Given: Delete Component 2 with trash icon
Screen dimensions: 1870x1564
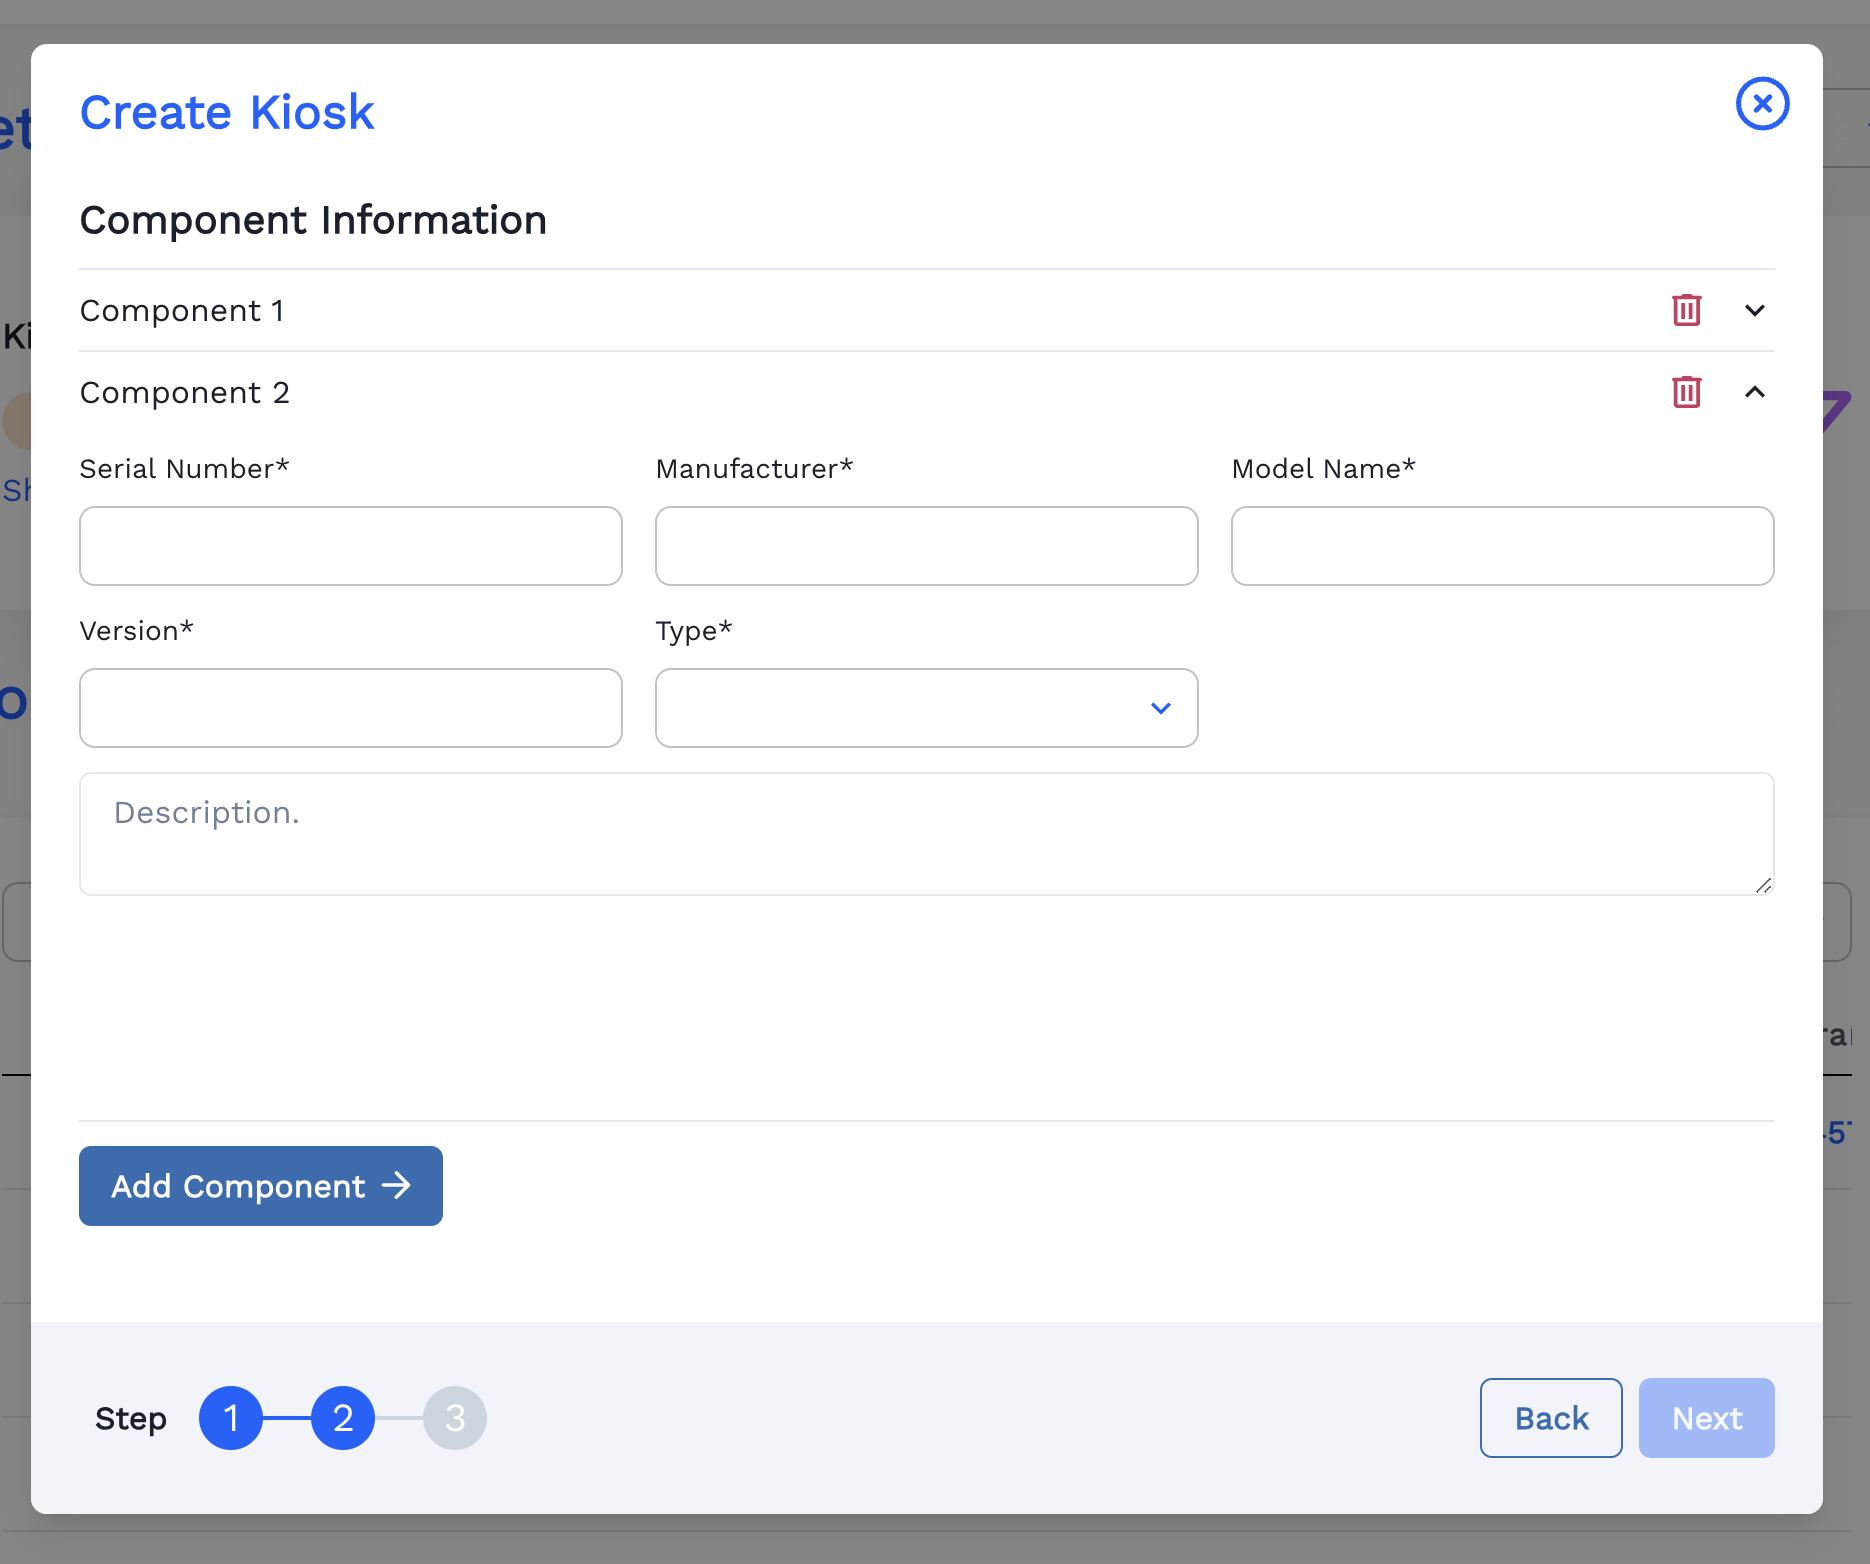Looking at the screenshot, I should (1686, 392).
